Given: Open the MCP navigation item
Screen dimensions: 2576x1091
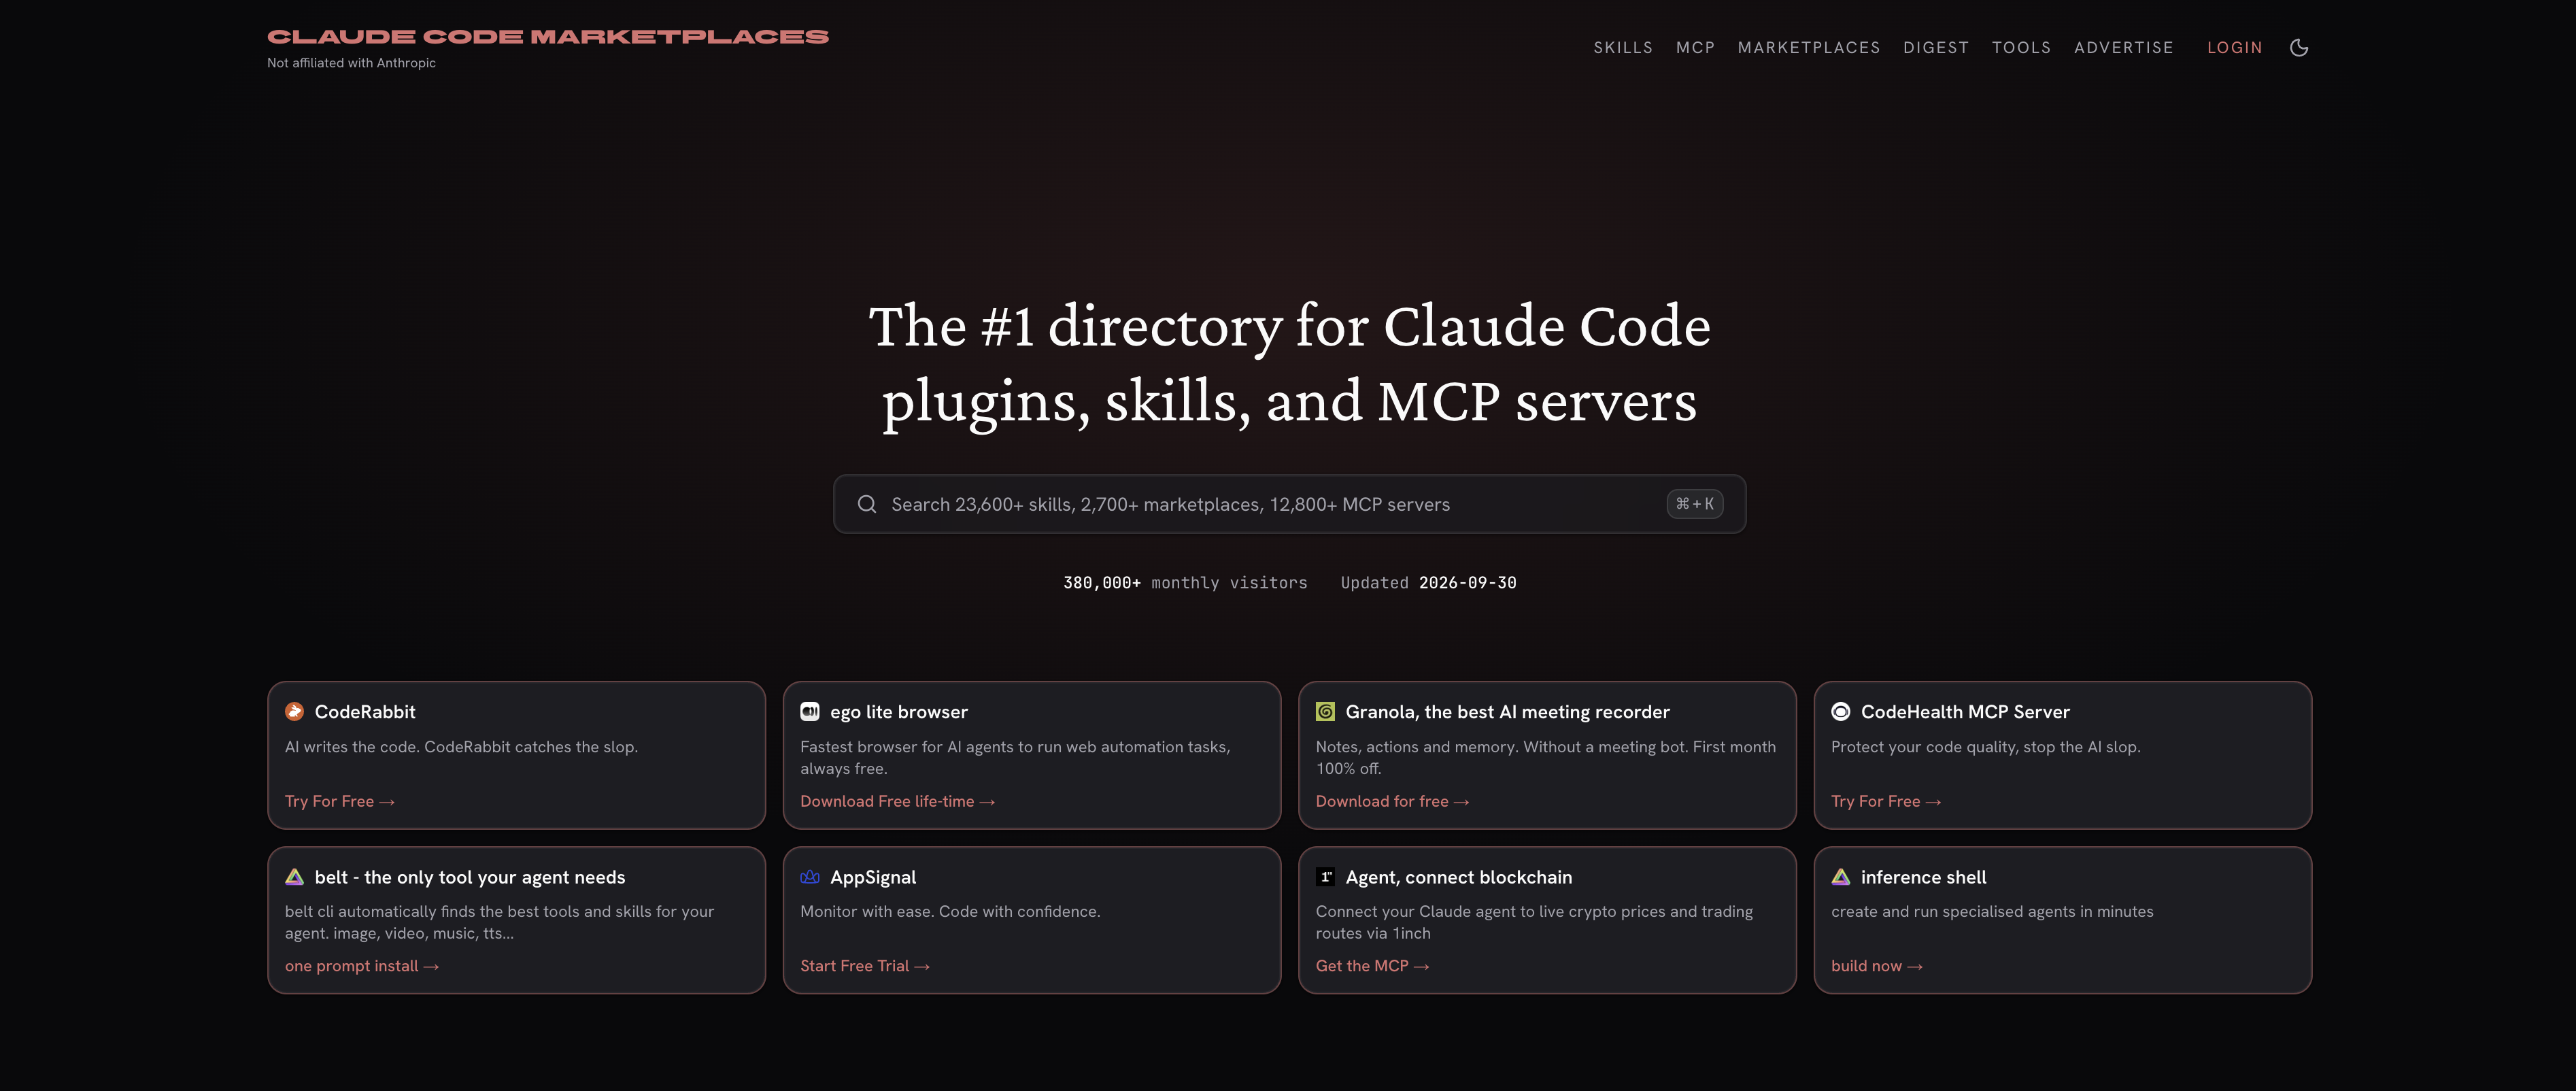Looking at the screenshot, I should coord(1695,47).
